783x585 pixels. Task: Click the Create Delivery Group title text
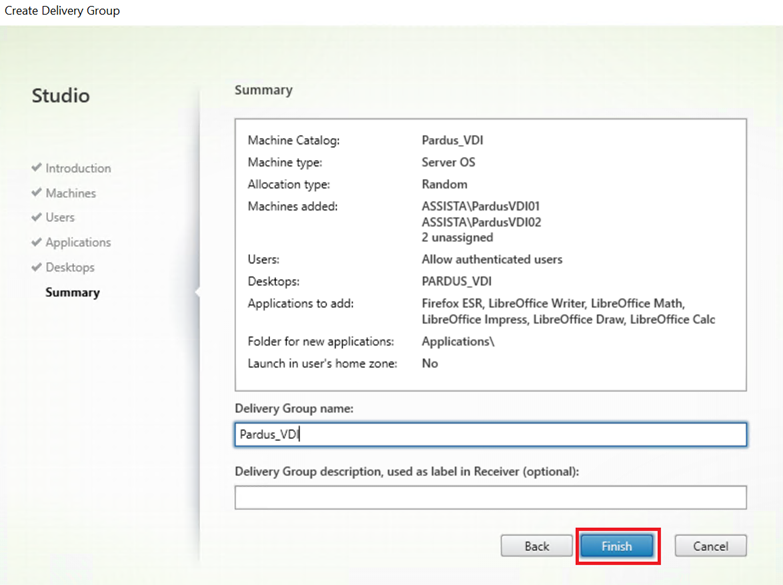pyautogui.click(x=62, y=10)
